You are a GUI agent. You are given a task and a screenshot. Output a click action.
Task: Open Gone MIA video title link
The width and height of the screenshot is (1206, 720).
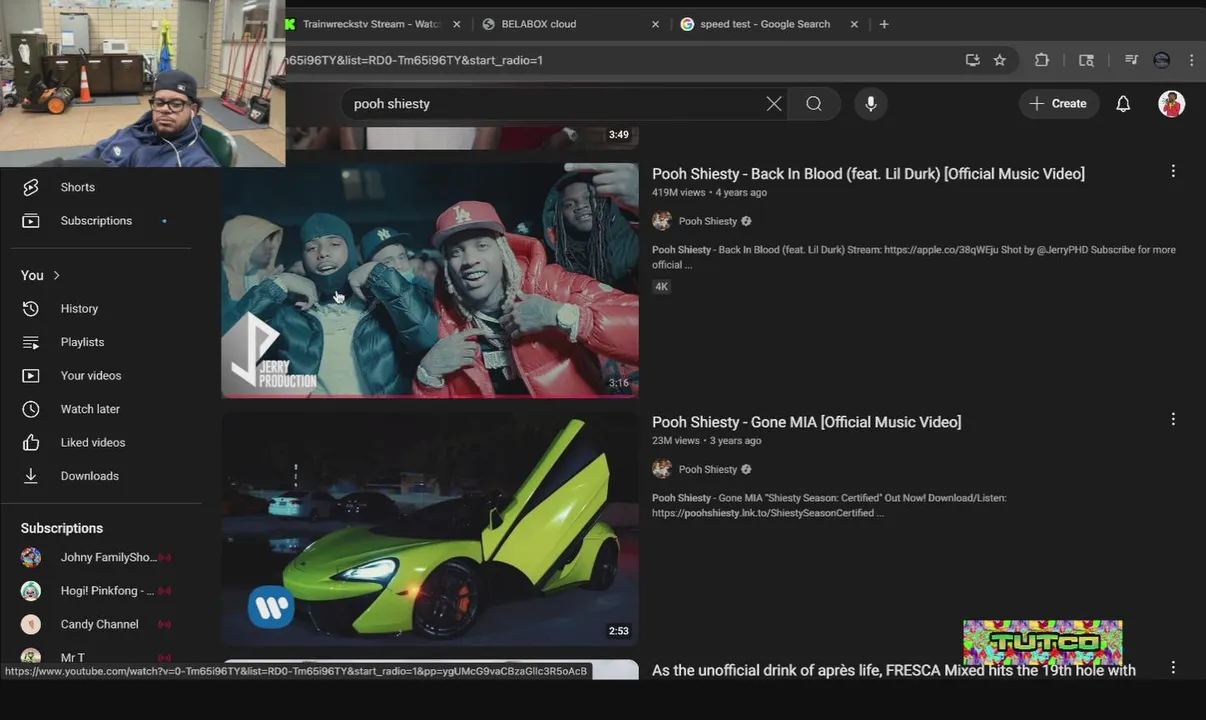[806, 422]
